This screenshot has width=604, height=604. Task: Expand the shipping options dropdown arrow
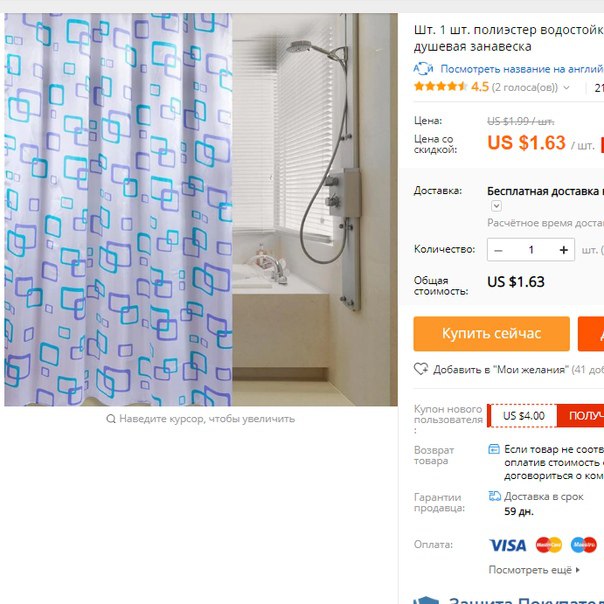pos(496,206)
